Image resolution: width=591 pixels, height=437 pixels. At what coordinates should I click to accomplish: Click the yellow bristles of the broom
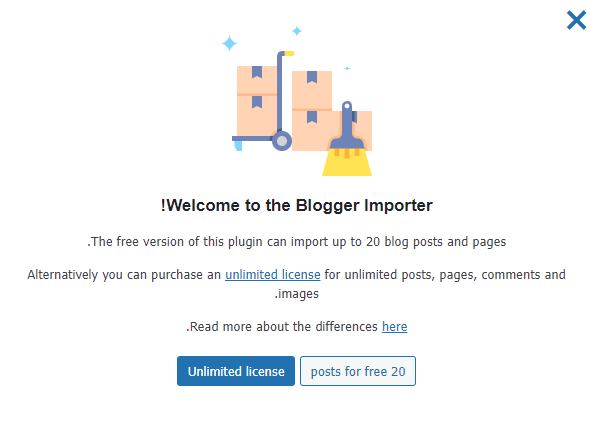[x=347, y=163]
